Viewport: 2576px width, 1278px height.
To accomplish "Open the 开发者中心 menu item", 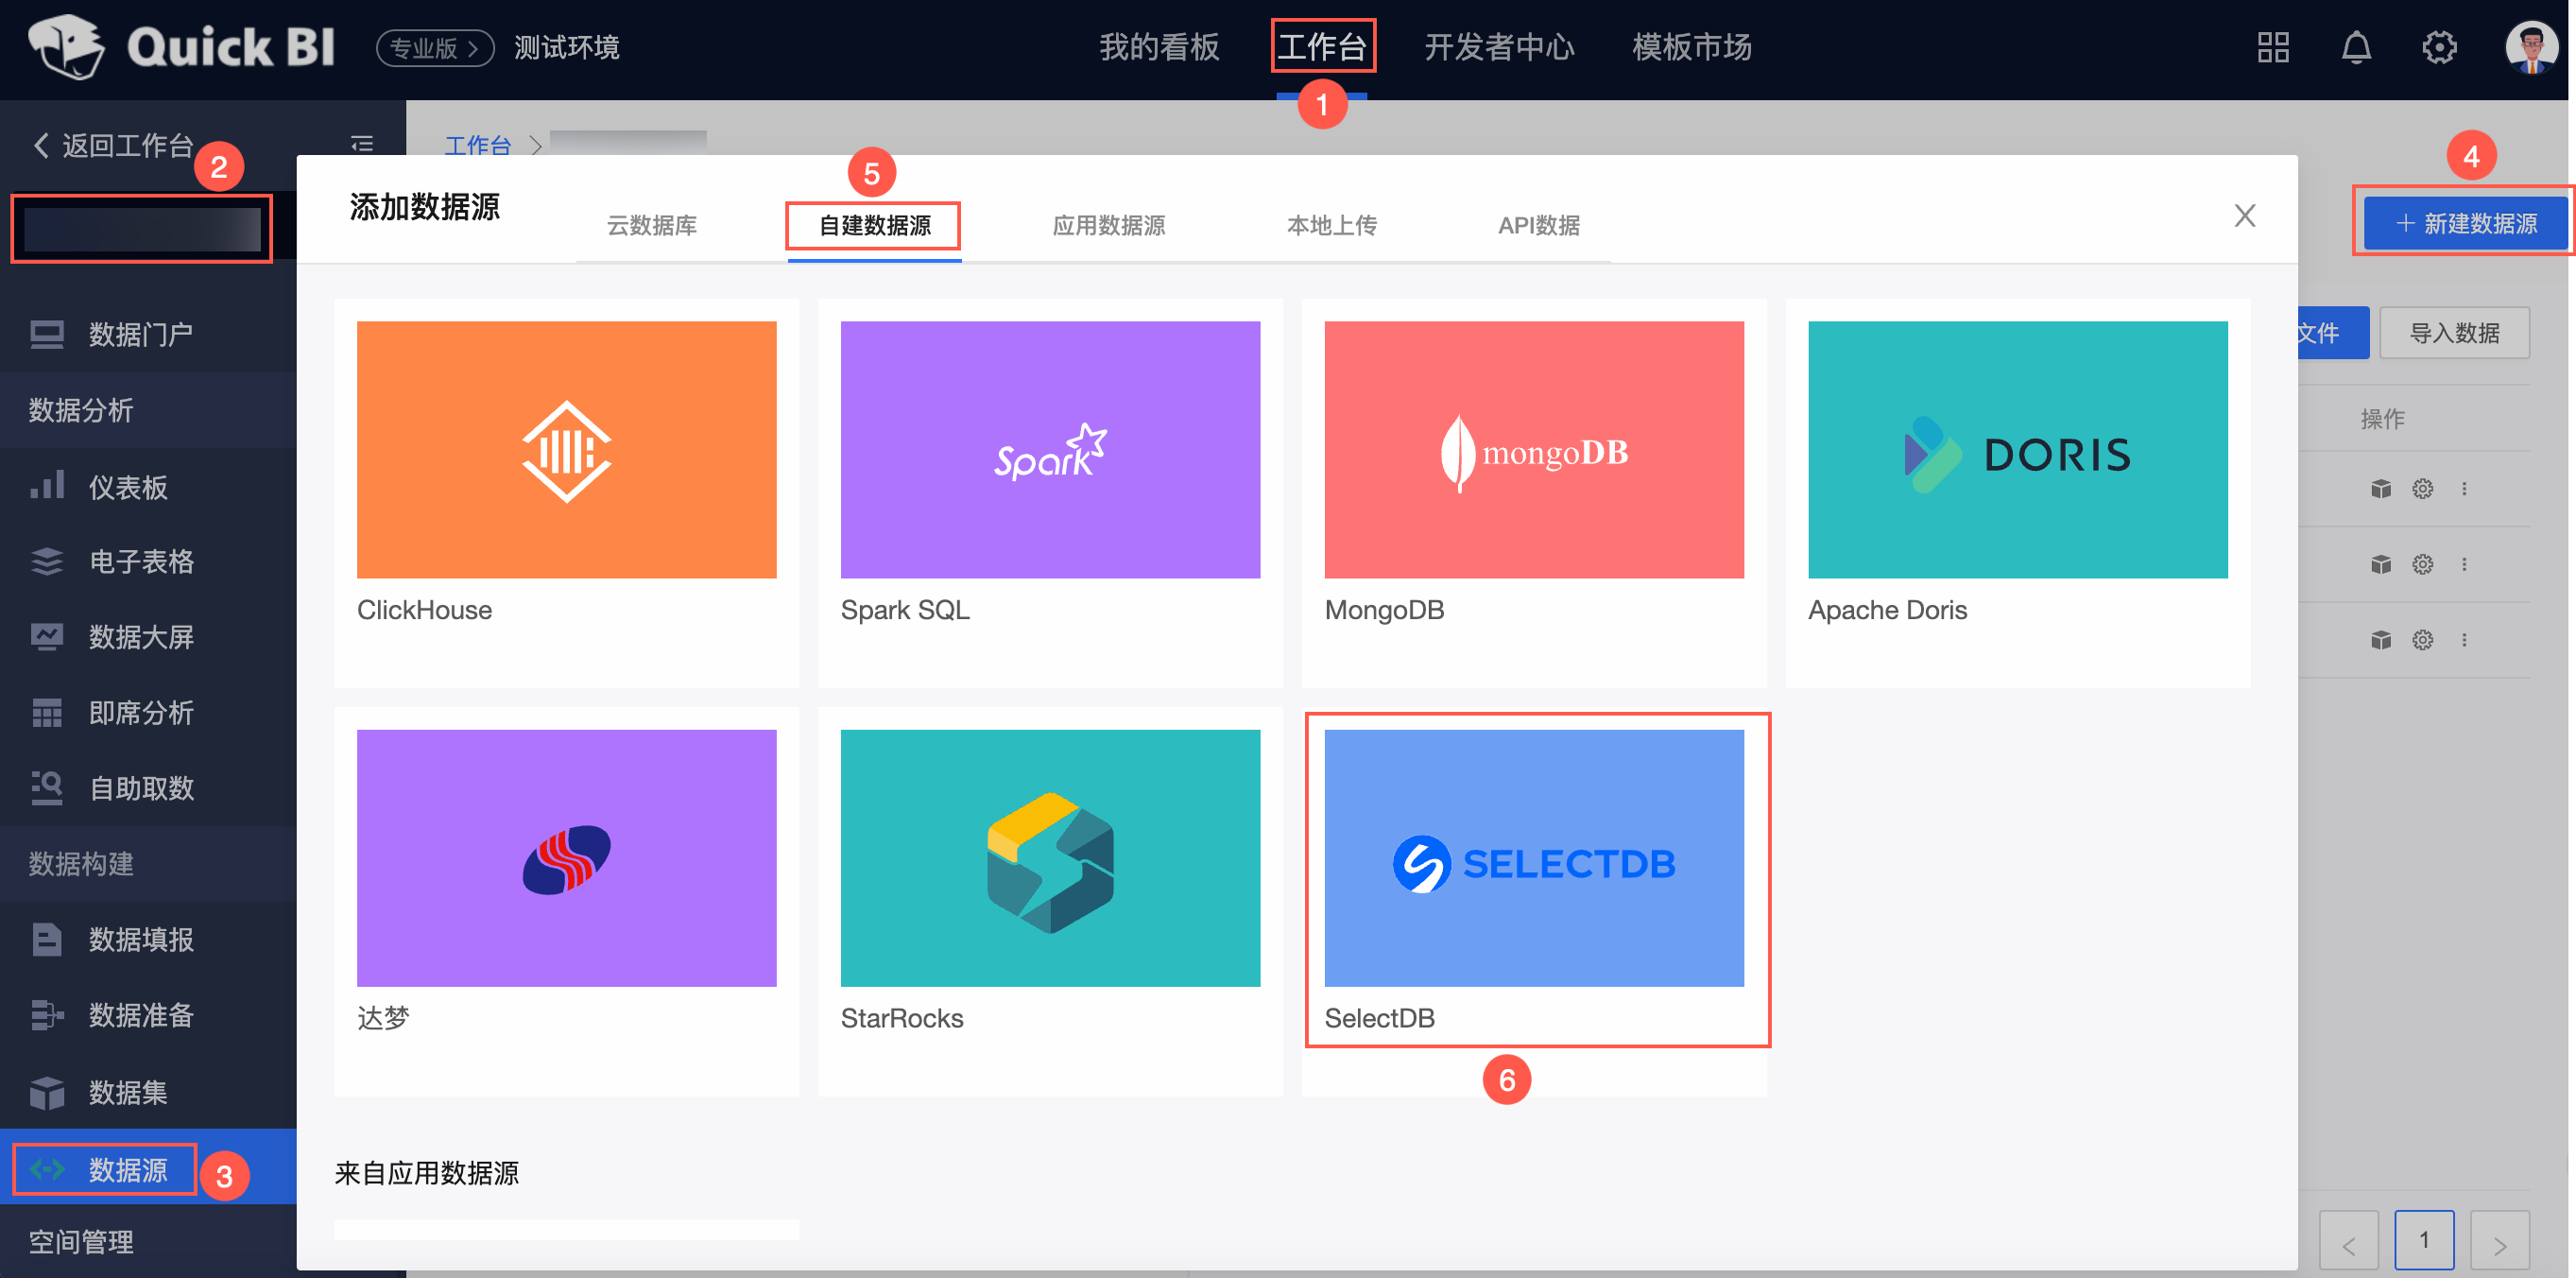I will click(1498, 47).
